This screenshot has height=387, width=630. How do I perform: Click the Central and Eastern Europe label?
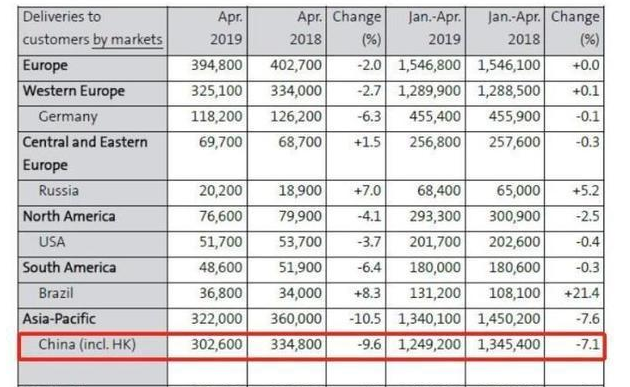pos(85,154)
